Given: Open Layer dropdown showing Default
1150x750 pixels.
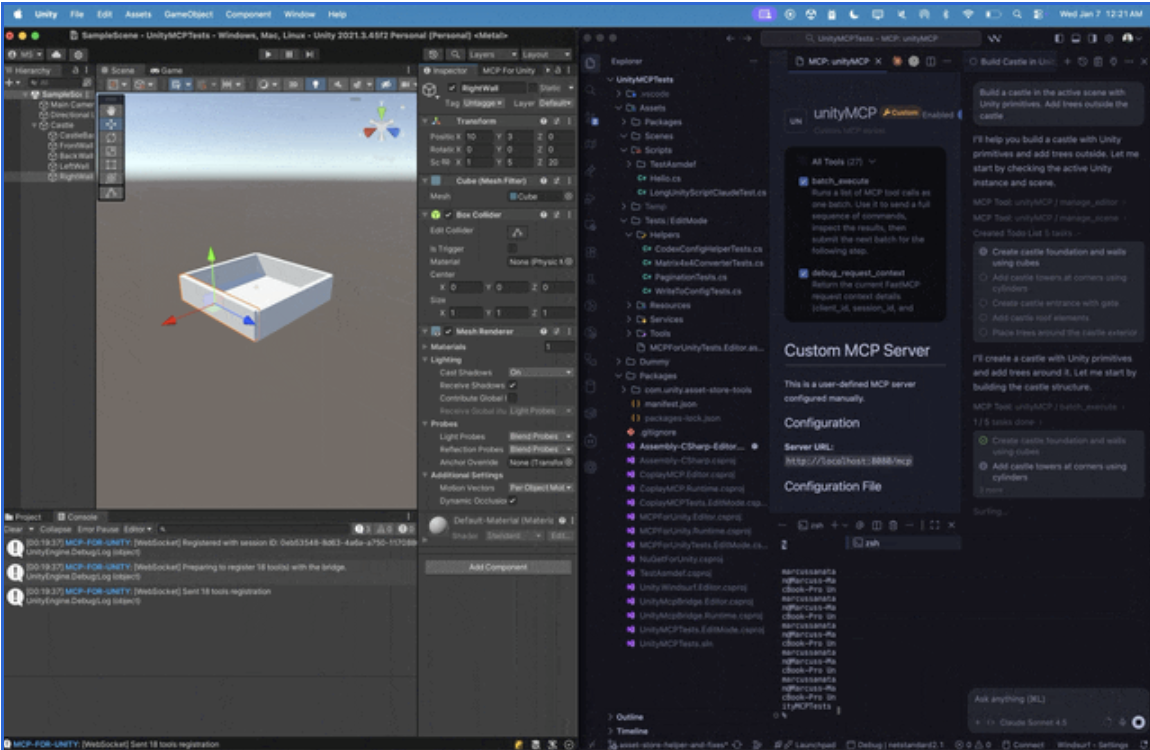Looking at the screenshot, I should tap(555, 103).
